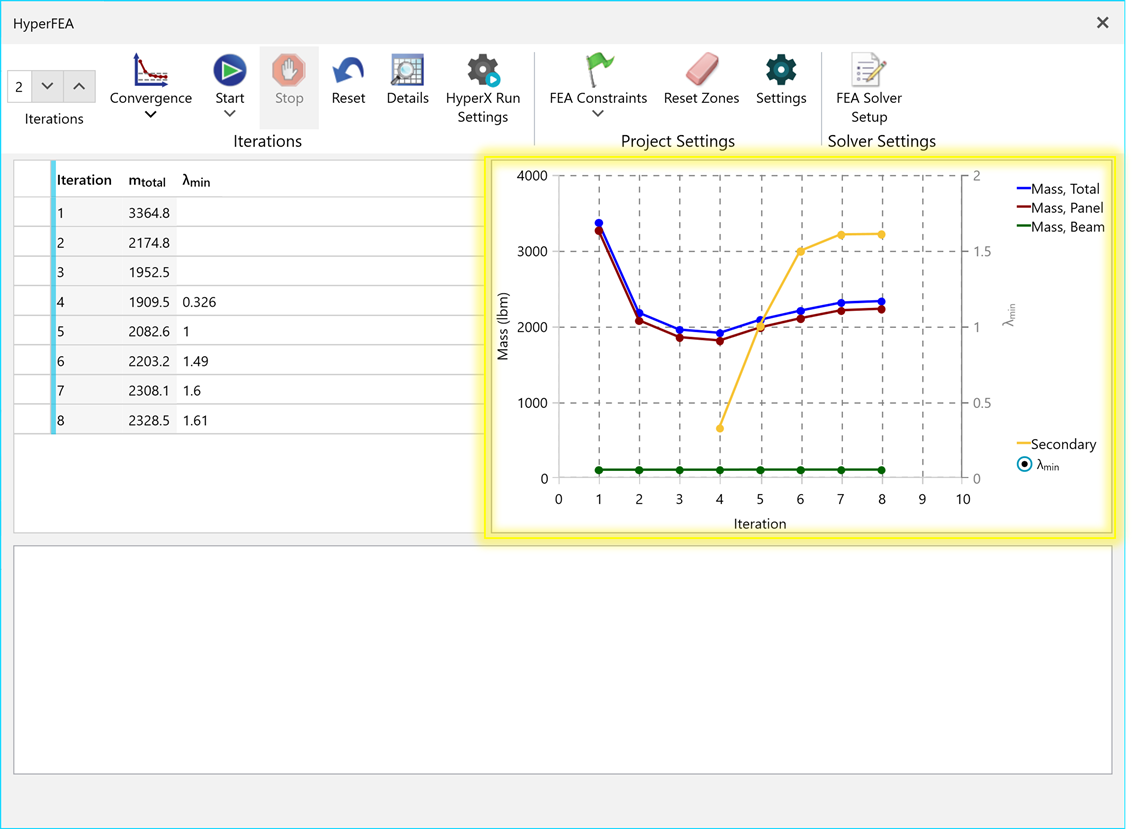The width and height of the screenshot is (1133, 829).
Task: Increase iterations count with up chevron
Action: (x=79, y=87)
